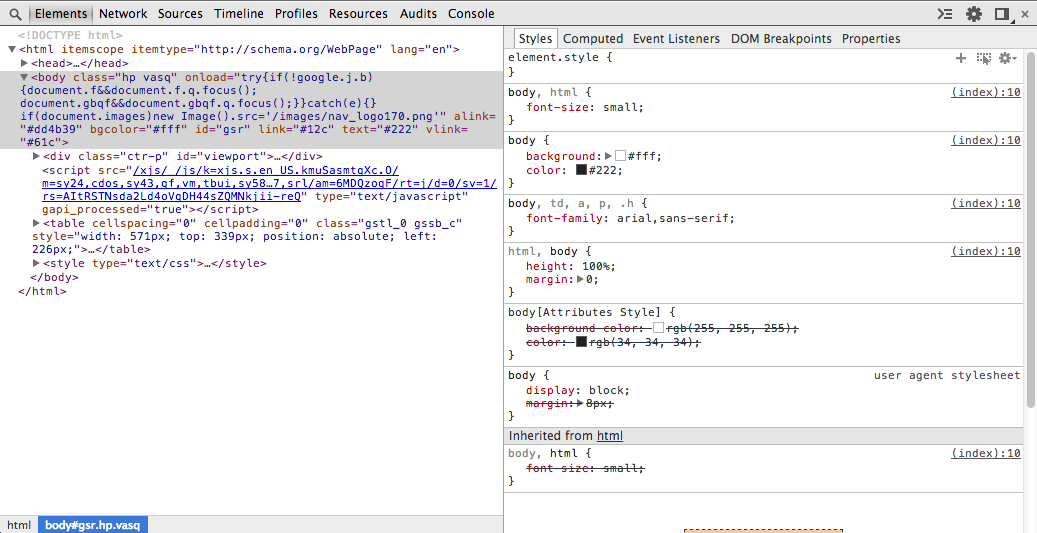The height and width of the screenshot is (533, 1037).
Task: Click the body, td, a, p, .h selector
Action: click(x=570, y=203)
